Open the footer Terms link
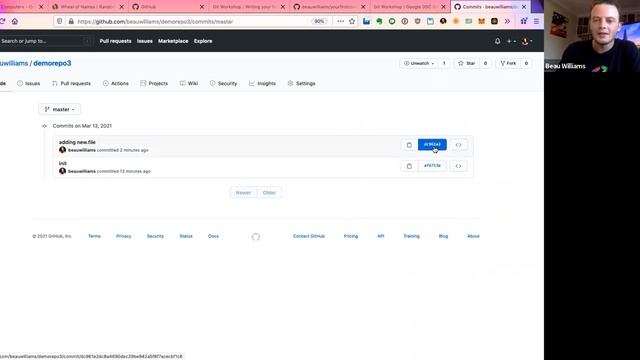The height and width of the screenshot is (360, 640). tap(94, 236)
